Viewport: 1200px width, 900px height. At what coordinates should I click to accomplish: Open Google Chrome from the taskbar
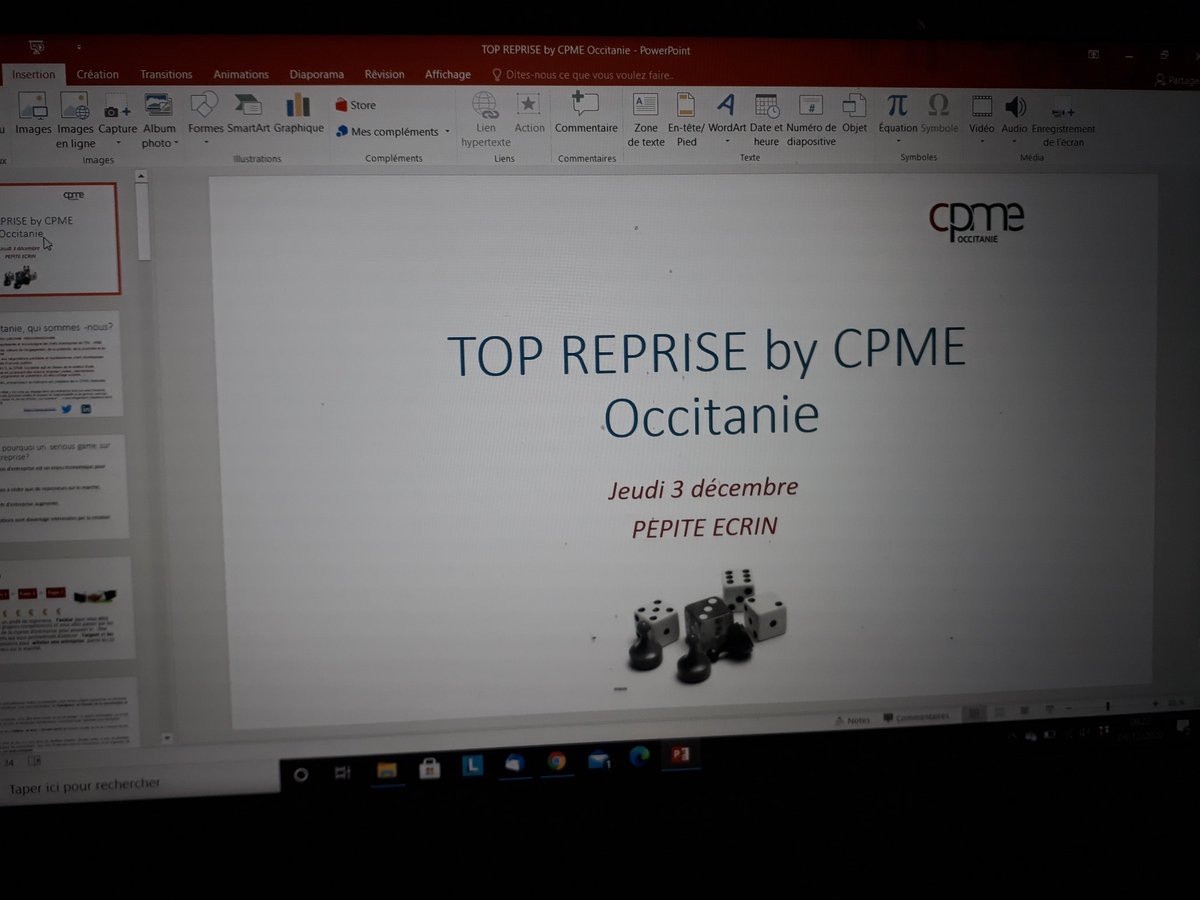[556, 761]
